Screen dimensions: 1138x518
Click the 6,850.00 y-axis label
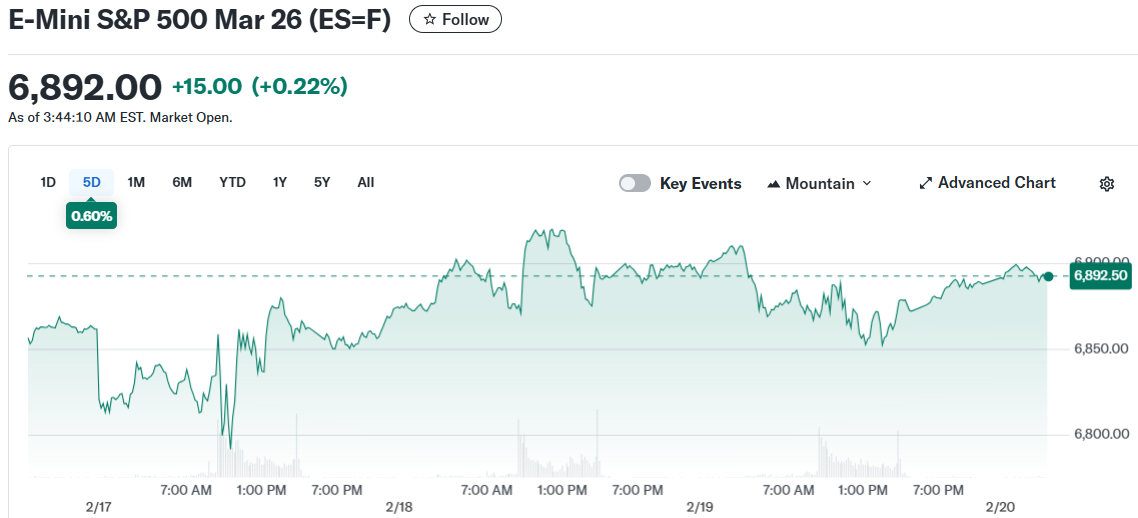[1101, 349]
